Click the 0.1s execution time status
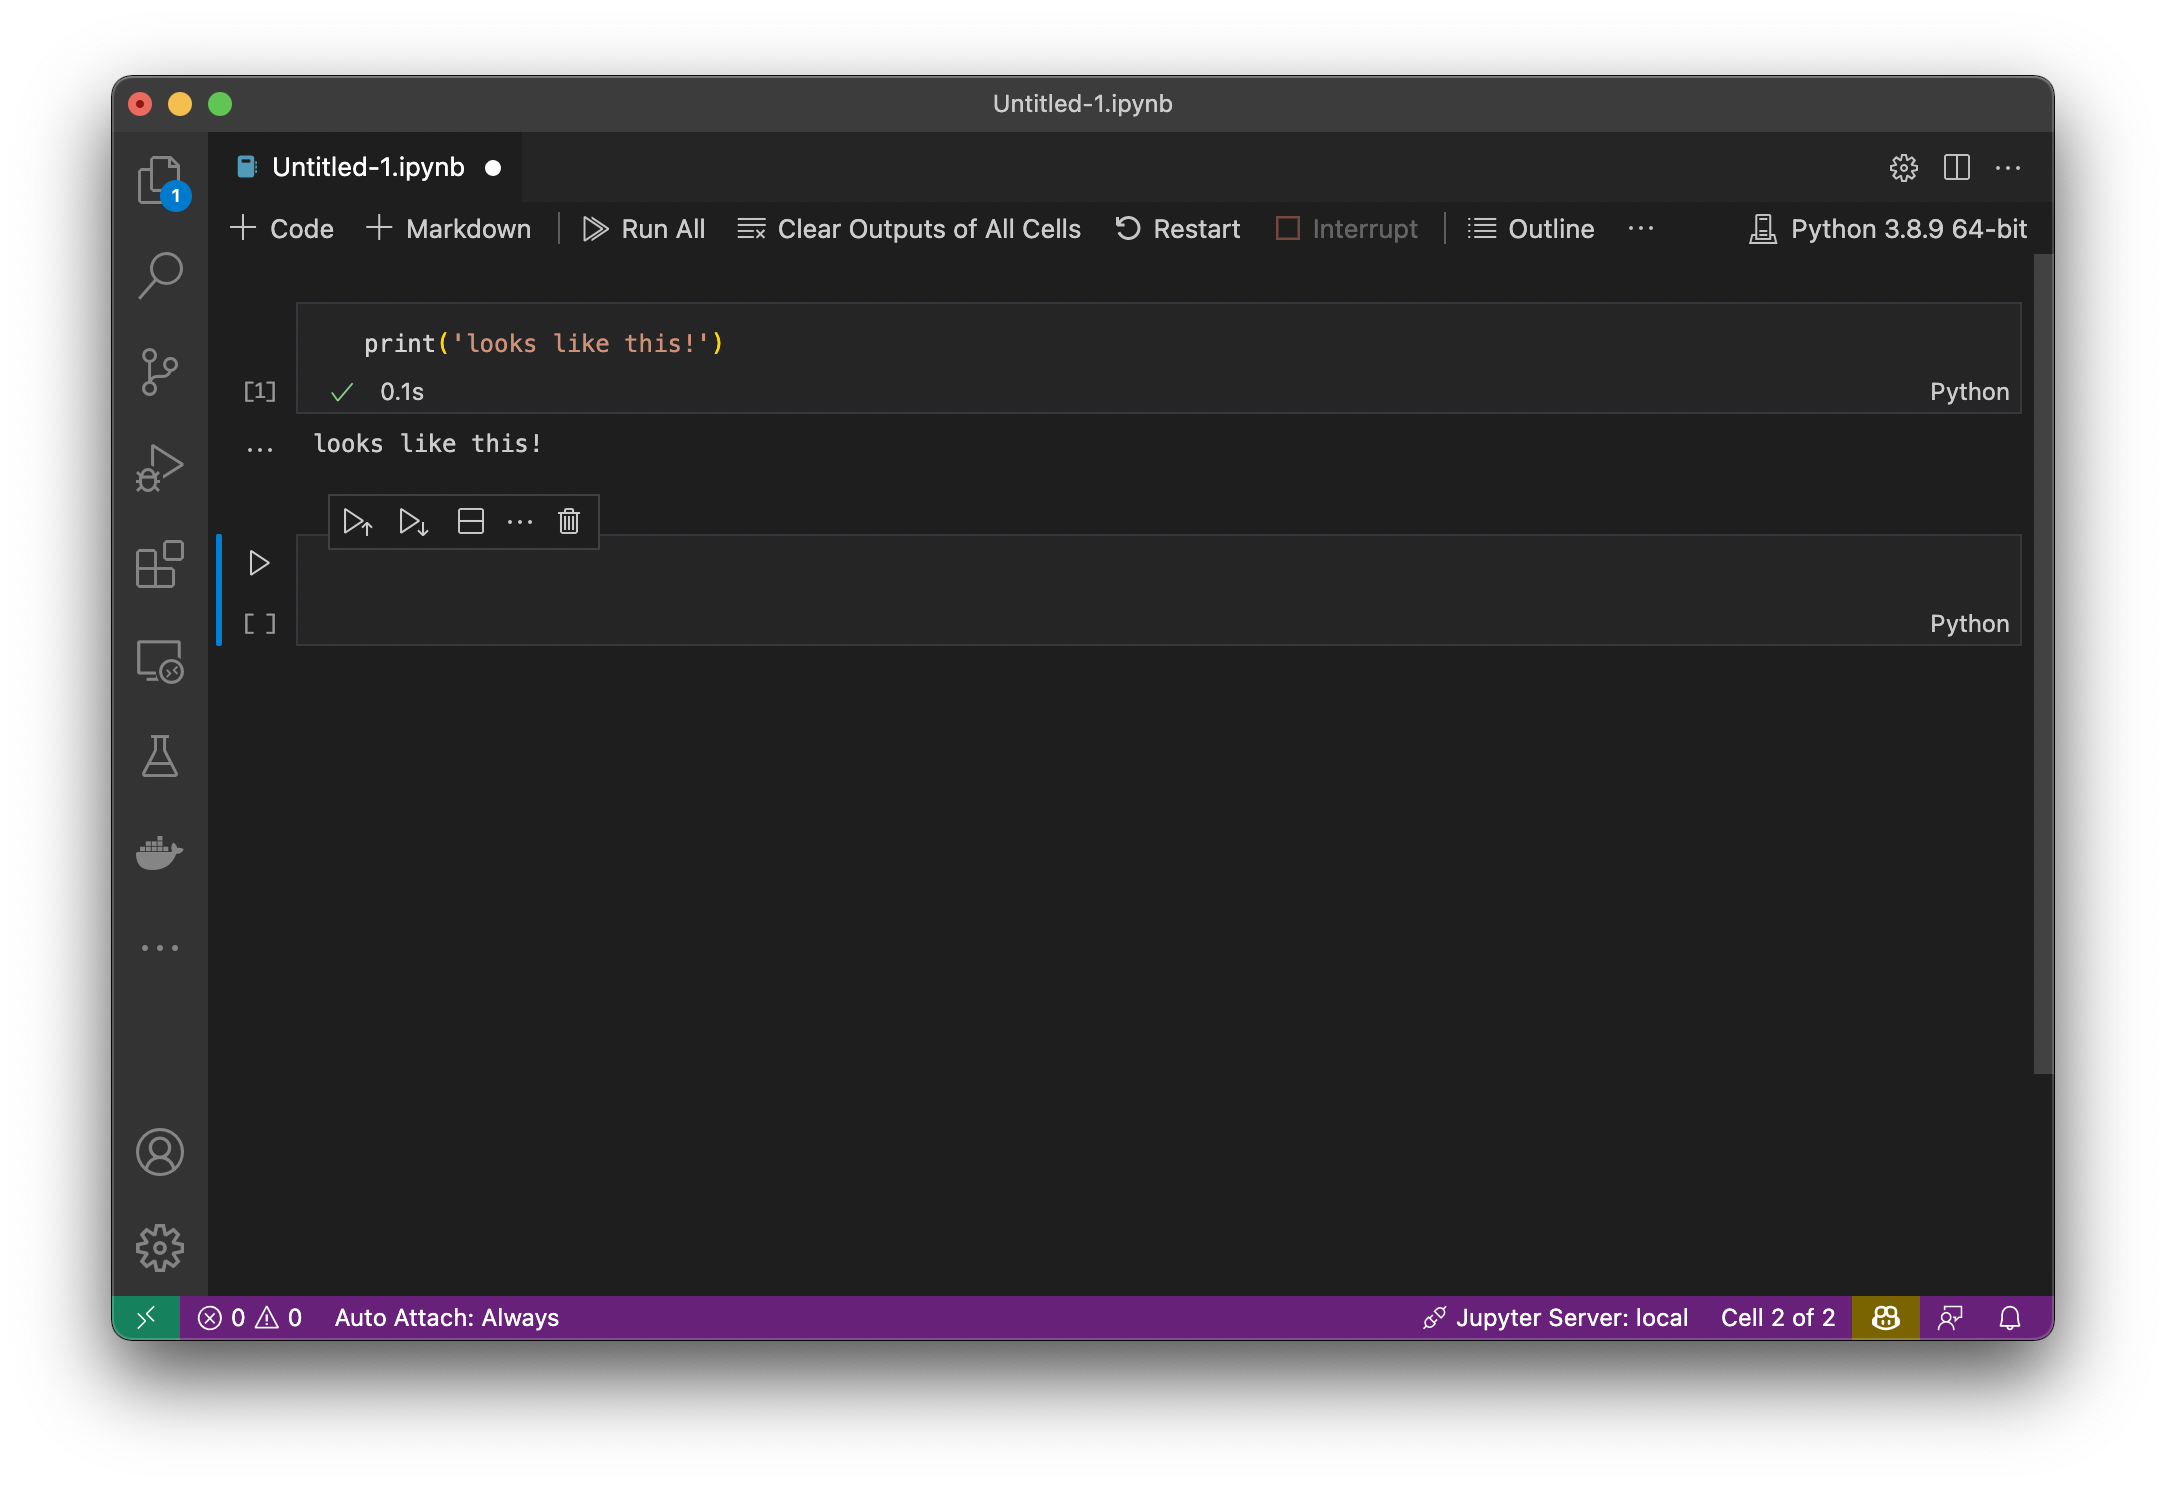 (x=402, y=392)
